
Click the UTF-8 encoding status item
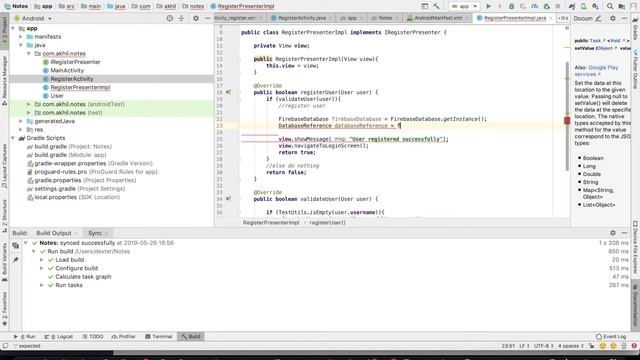544,346
